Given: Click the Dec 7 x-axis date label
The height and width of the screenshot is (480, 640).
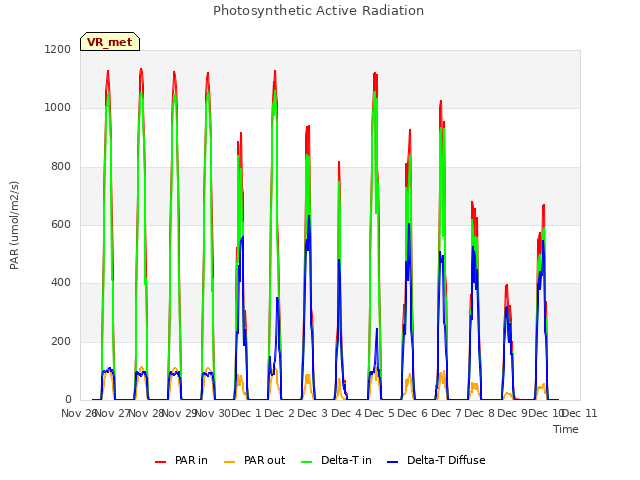Looking at the screenshot, I should pyautogui.click(x=447, y=413).
